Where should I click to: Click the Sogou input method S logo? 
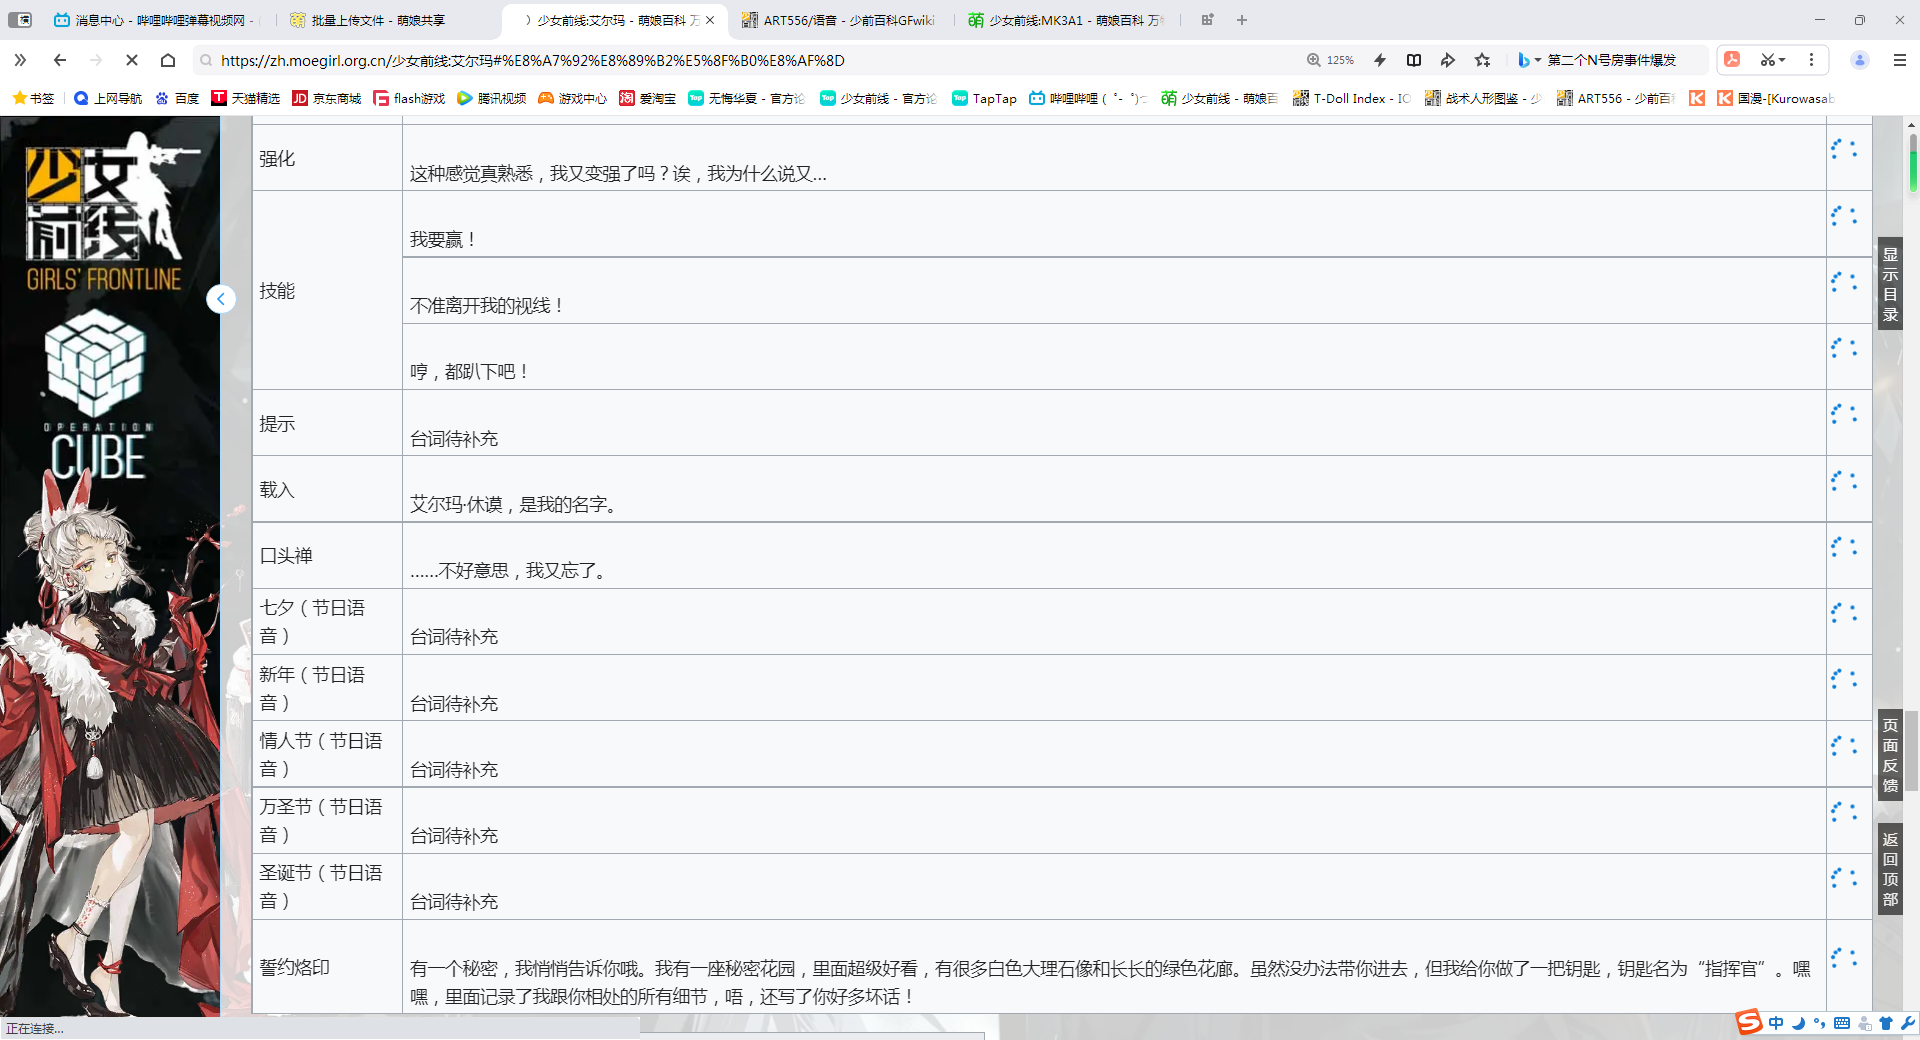[x=1749, y=1022]
